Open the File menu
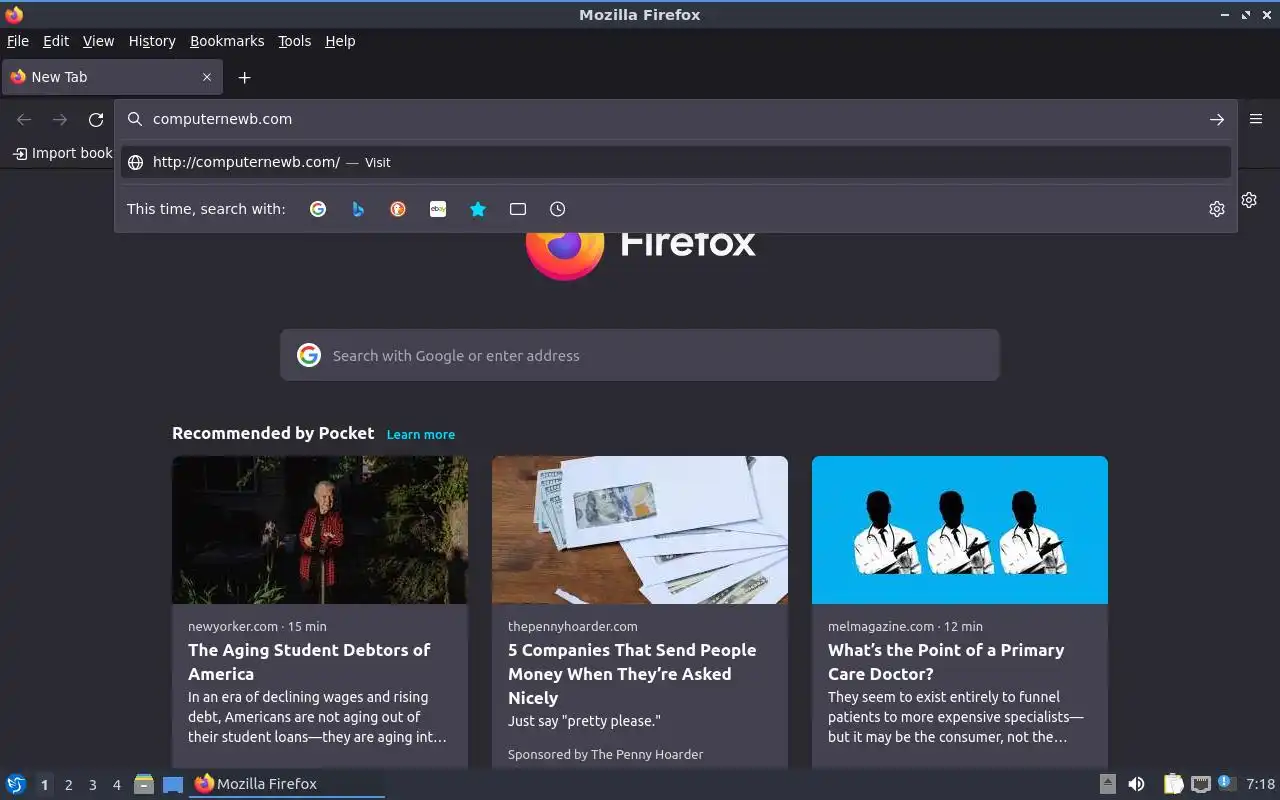Image resolution: width=1280 pixels, height=800 pixels. click(18, 41)
